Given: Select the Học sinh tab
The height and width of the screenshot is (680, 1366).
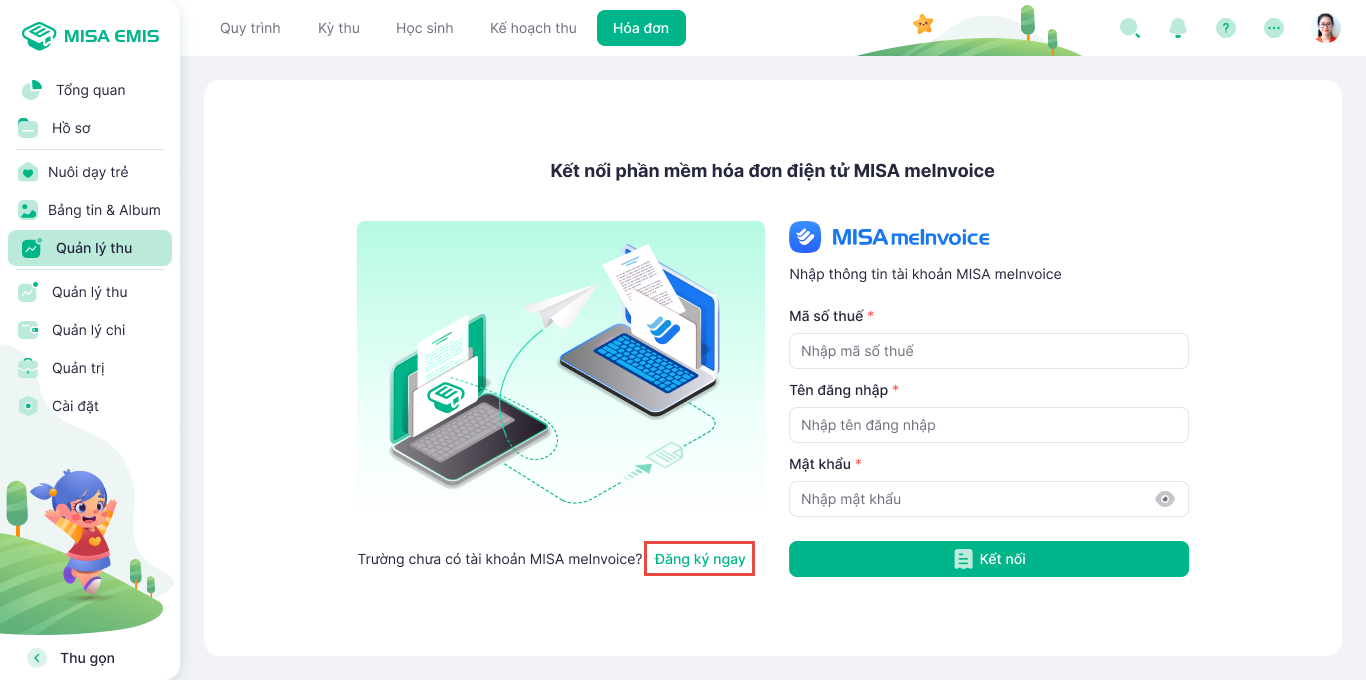Looking at the screenshot, I should [425, 28].
